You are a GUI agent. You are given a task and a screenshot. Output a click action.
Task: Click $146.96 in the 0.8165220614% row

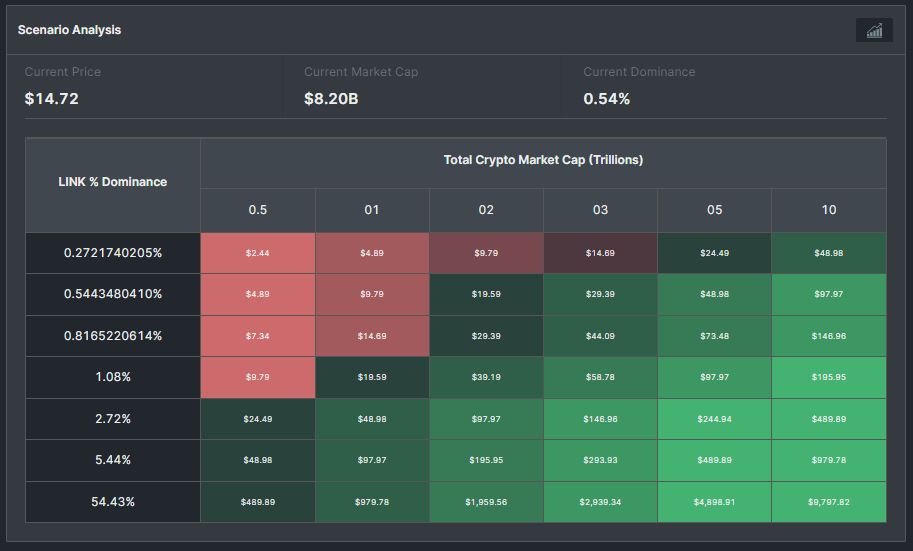pos(829,336)
